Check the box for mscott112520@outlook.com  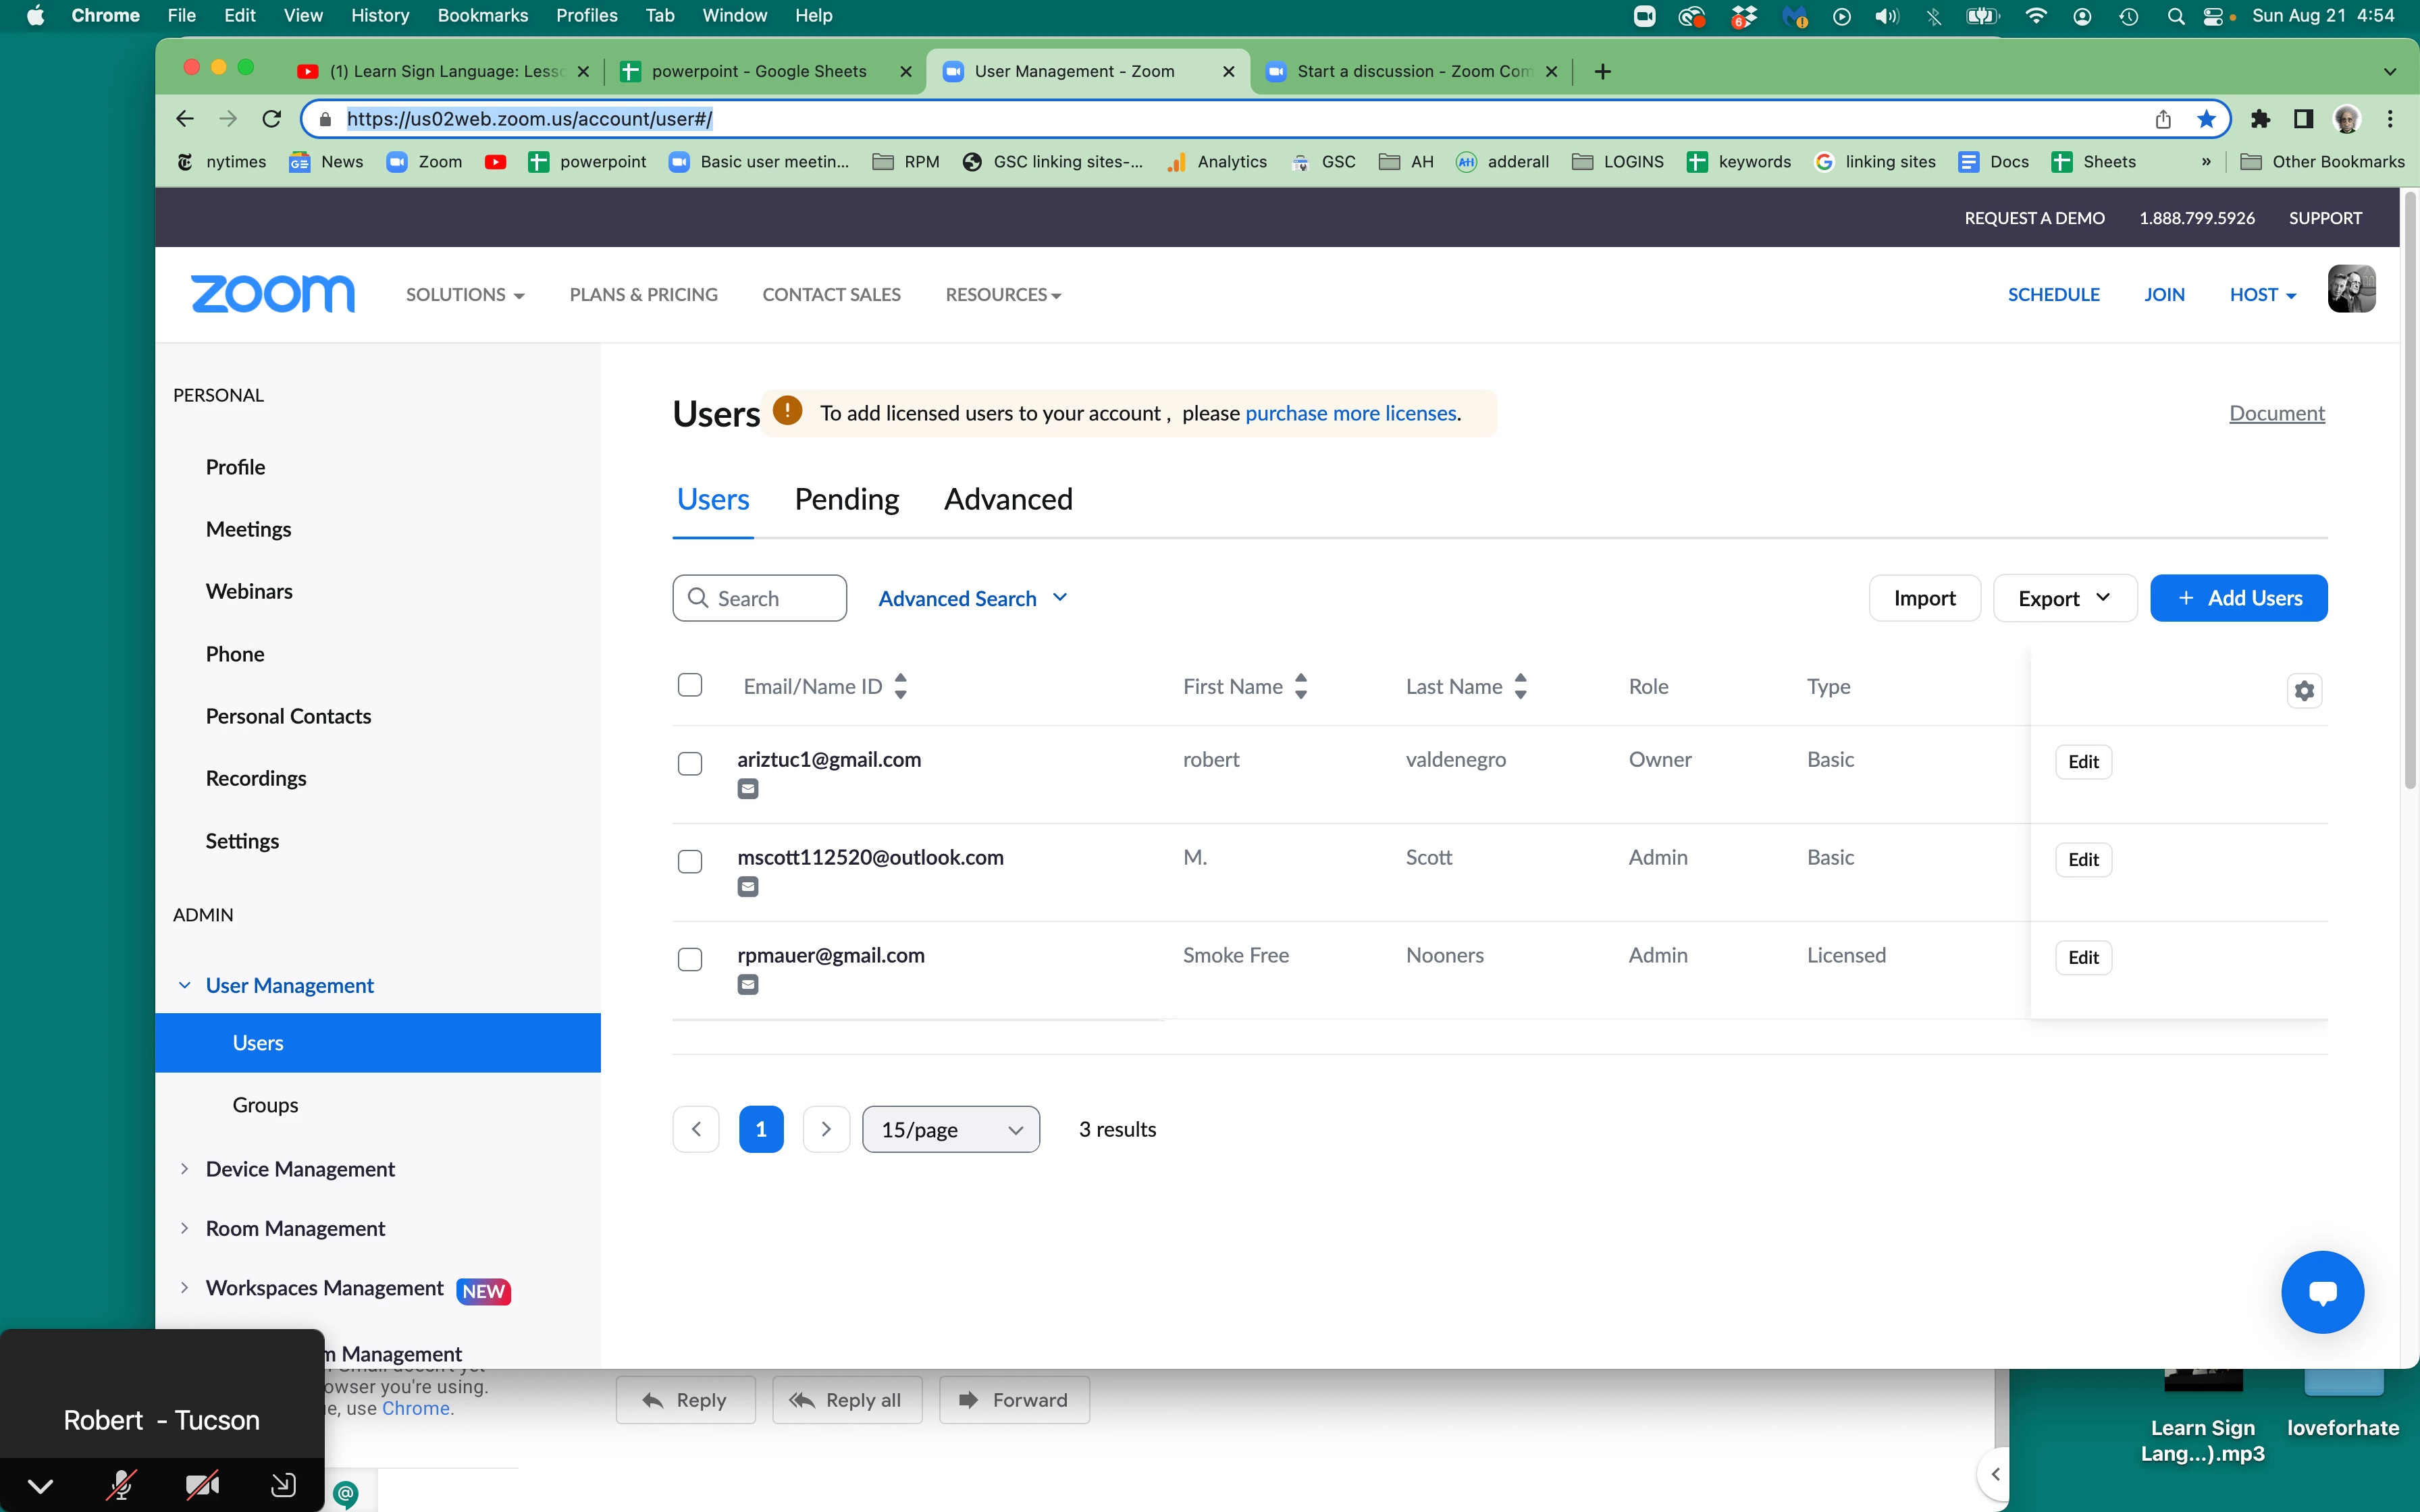coord(689,861)
